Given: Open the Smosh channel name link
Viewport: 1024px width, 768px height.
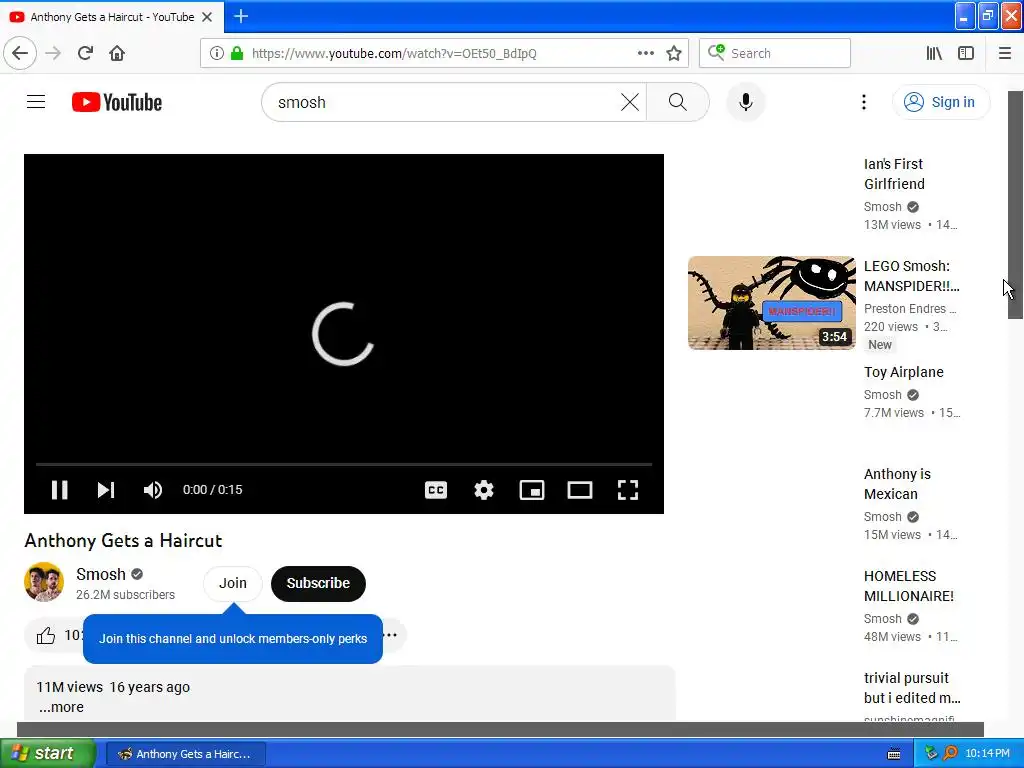Looking at the screenshot, I should pyautogui.click(x=101, y=574).
